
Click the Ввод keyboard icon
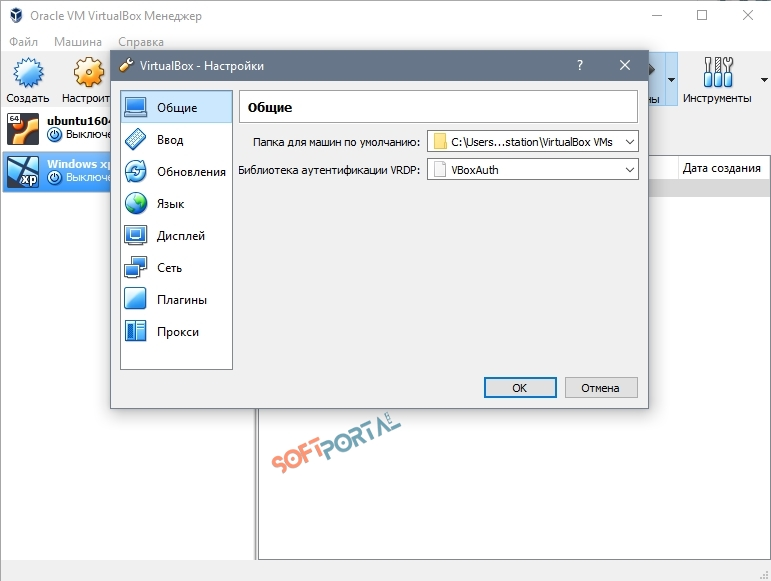[135, 139]
